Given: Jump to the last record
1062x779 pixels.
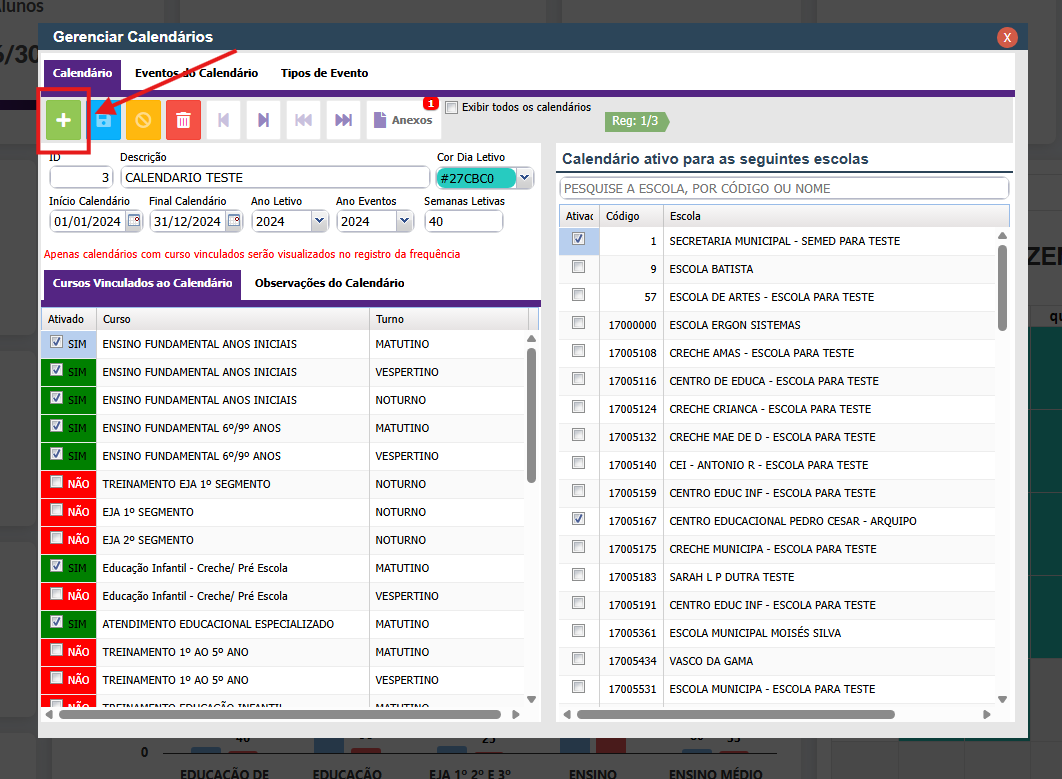Looking at the screenshot, I should point(343,120).
